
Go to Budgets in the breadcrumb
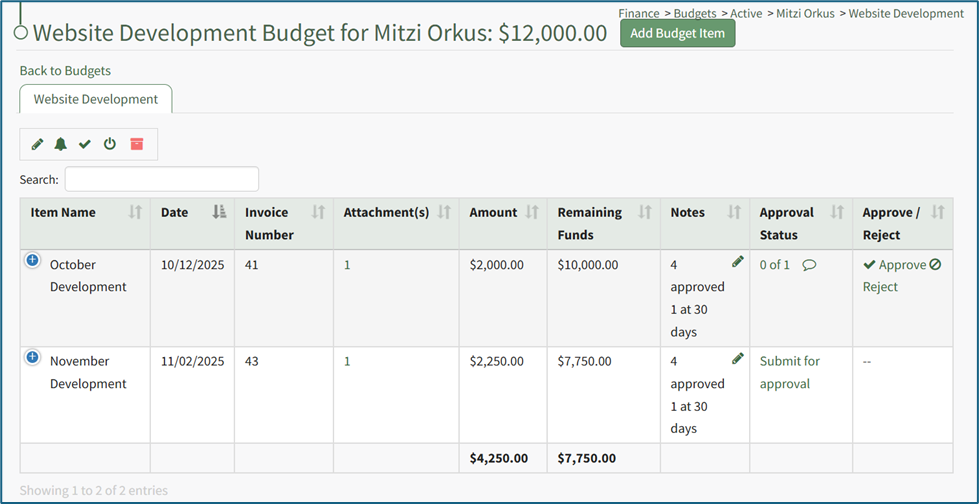(x=694, y=14)
